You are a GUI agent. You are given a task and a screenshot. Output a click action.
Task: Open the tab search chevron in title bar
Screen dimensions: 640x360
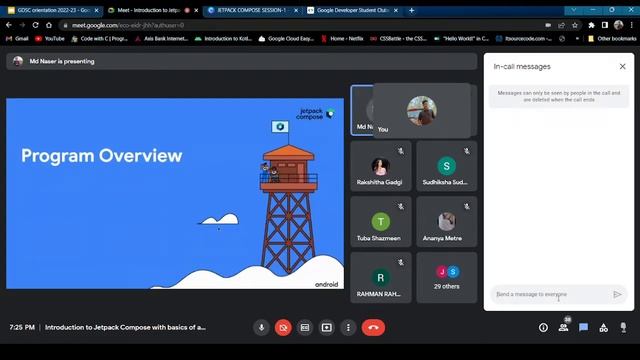573,10
